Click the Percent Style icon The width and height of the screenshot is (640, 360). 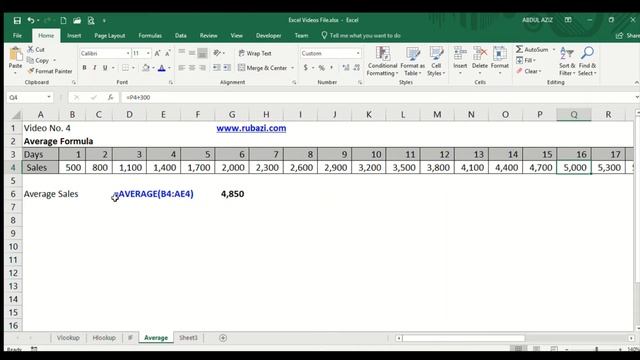[322, 68]
